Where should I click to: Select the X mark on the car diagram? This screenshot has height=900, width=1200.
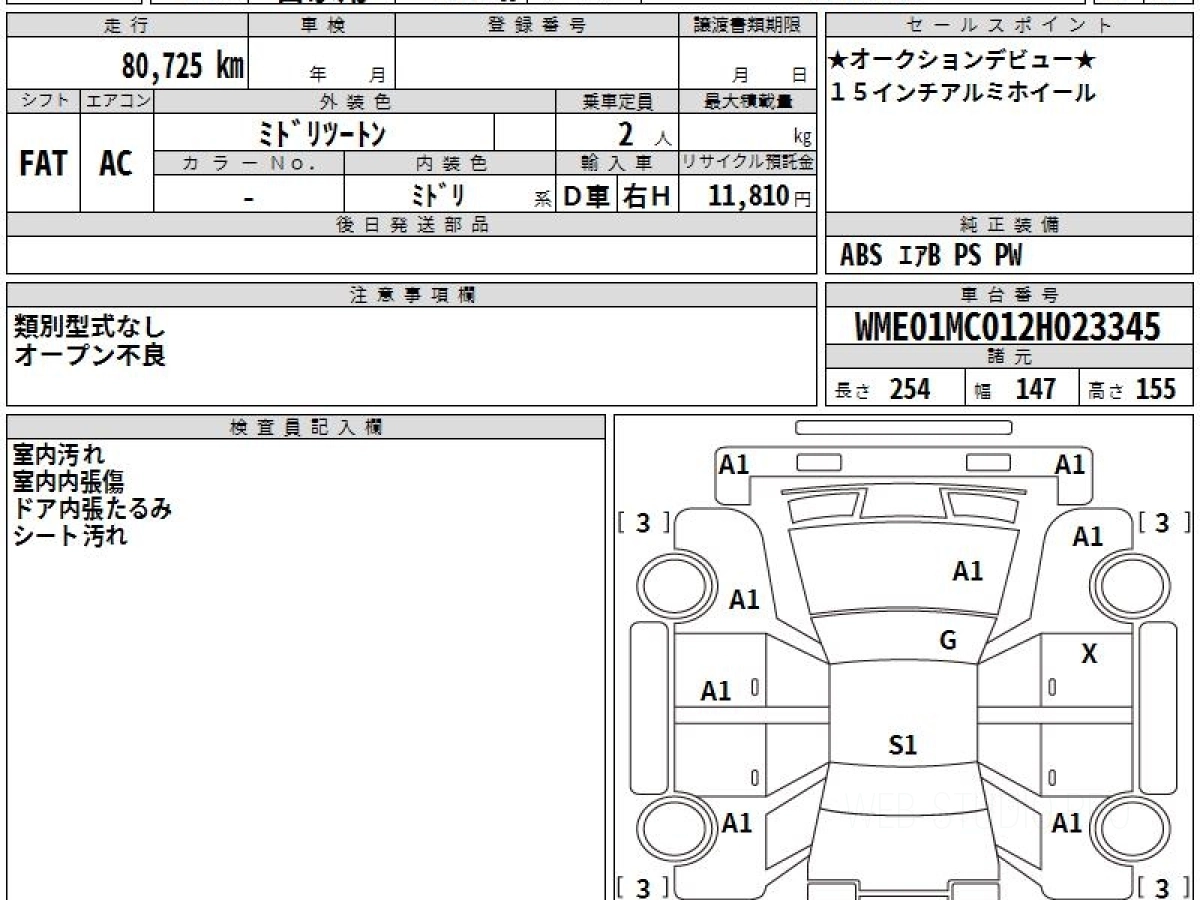(x=1089, y=655)
